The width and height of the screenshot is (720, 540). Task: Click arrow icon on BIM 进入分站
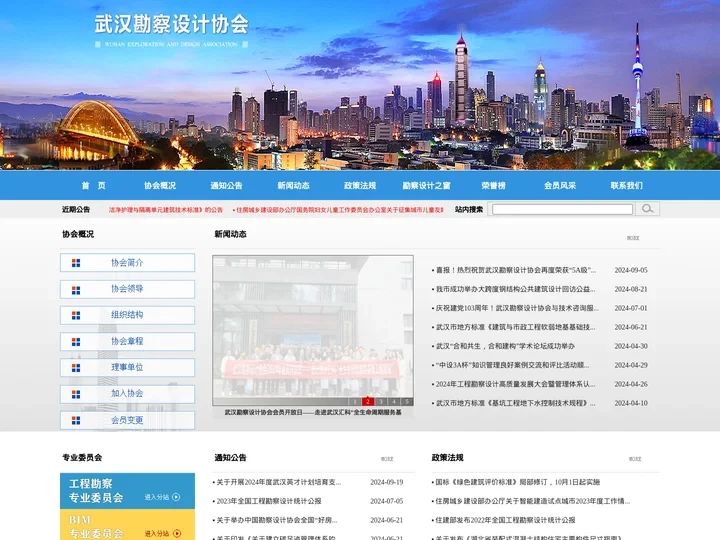177,533
